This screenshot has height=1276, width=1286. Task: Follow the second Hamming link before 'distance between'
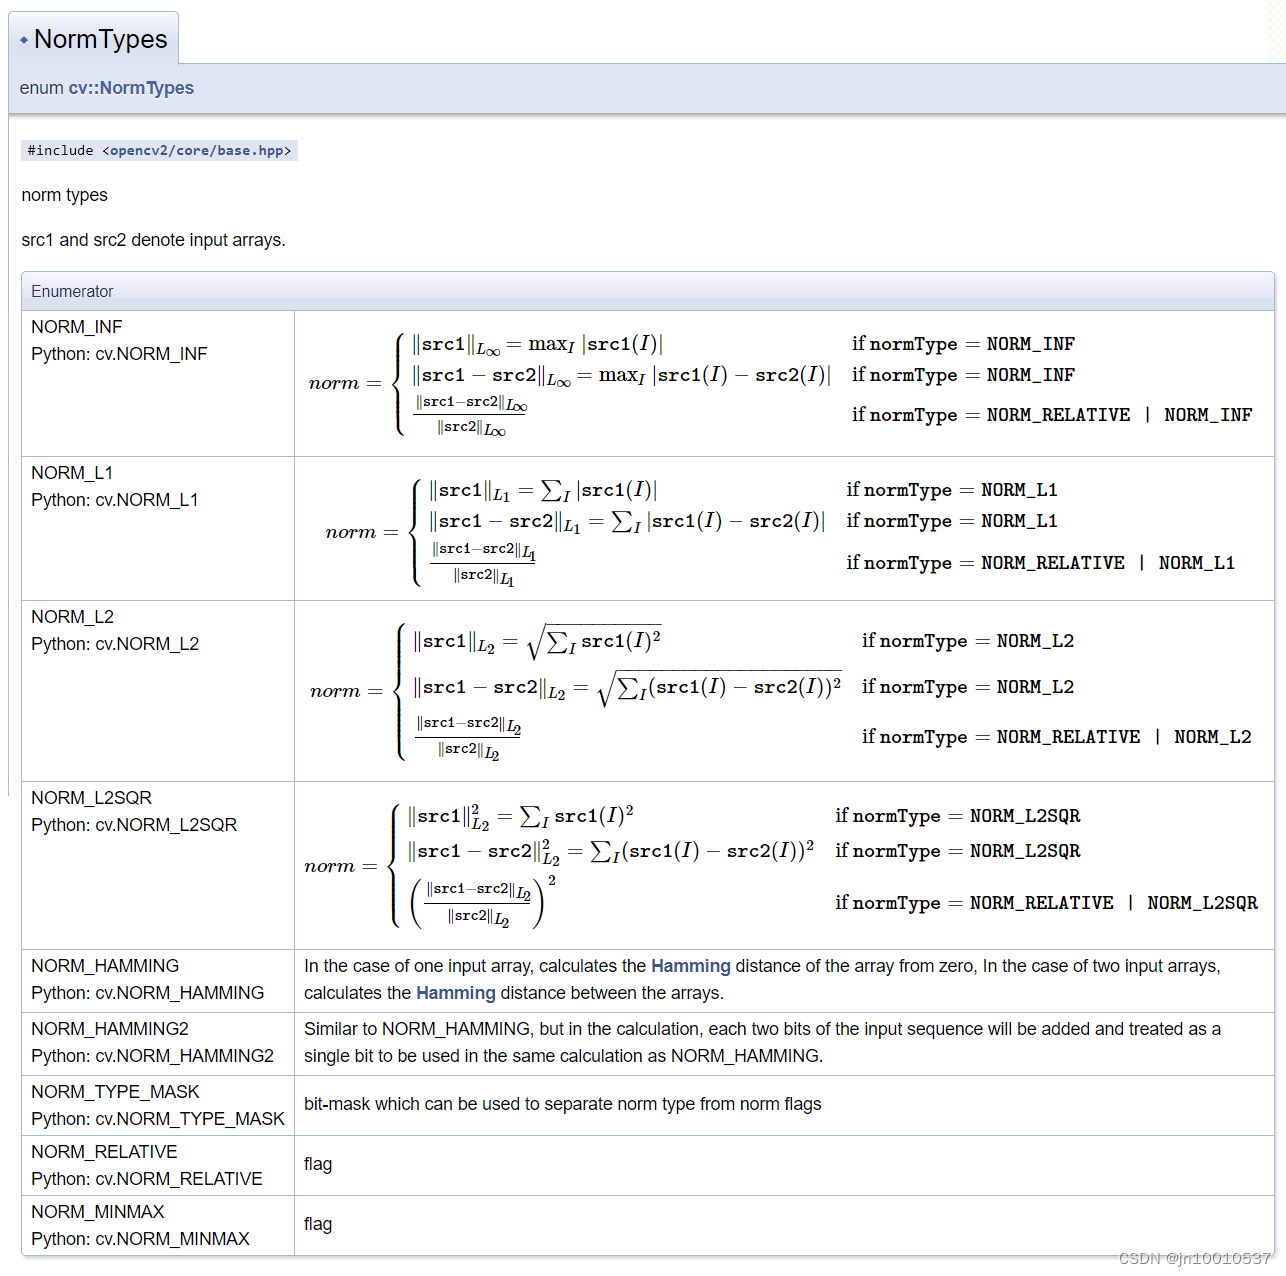pyautogui.click(x=456, y=993)
